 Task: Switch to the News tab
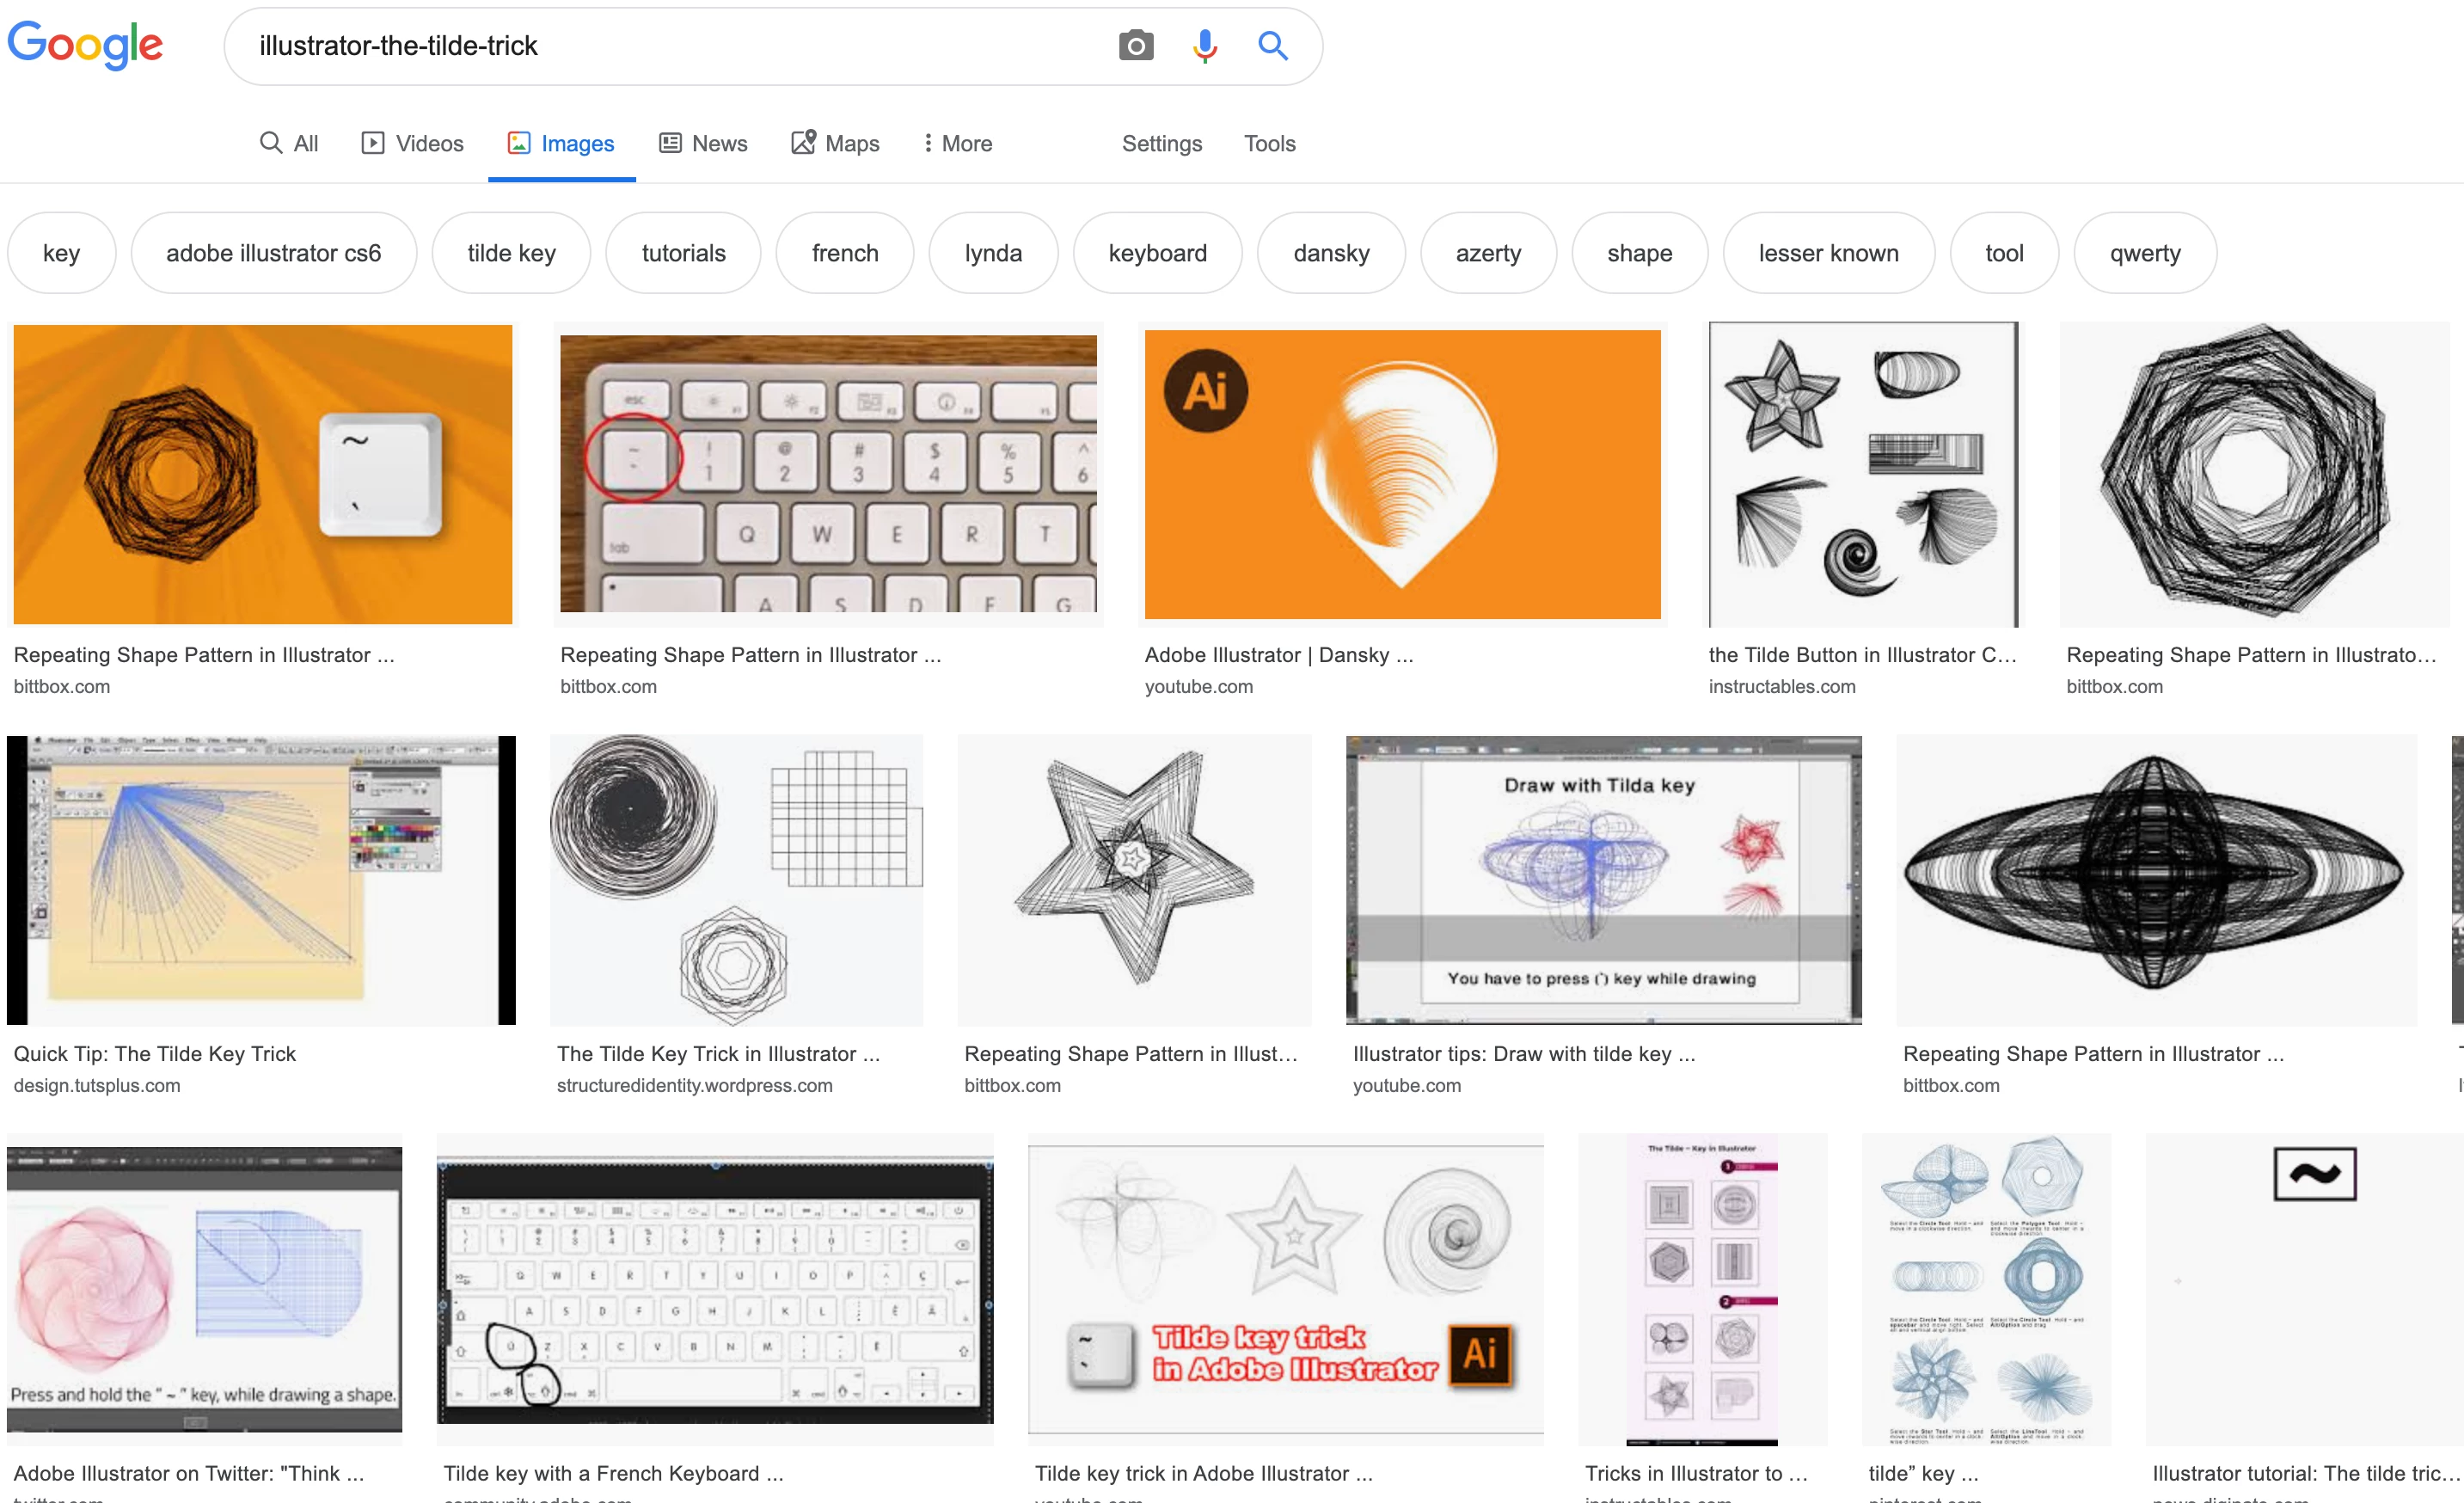point(703,143)
